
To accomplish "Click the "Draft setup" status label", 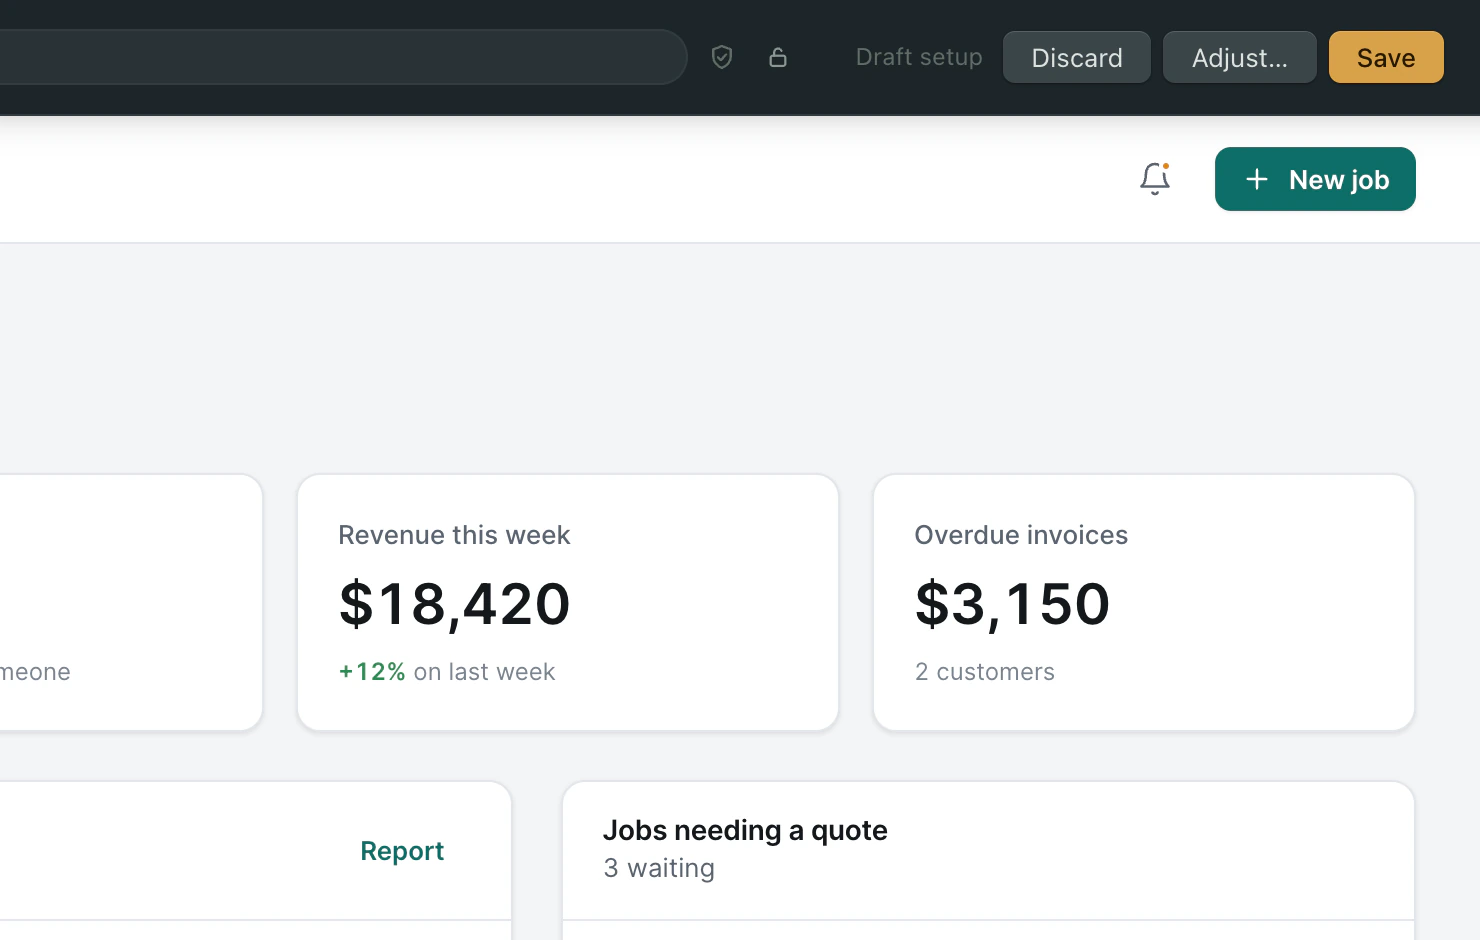I will pos(919,57).
